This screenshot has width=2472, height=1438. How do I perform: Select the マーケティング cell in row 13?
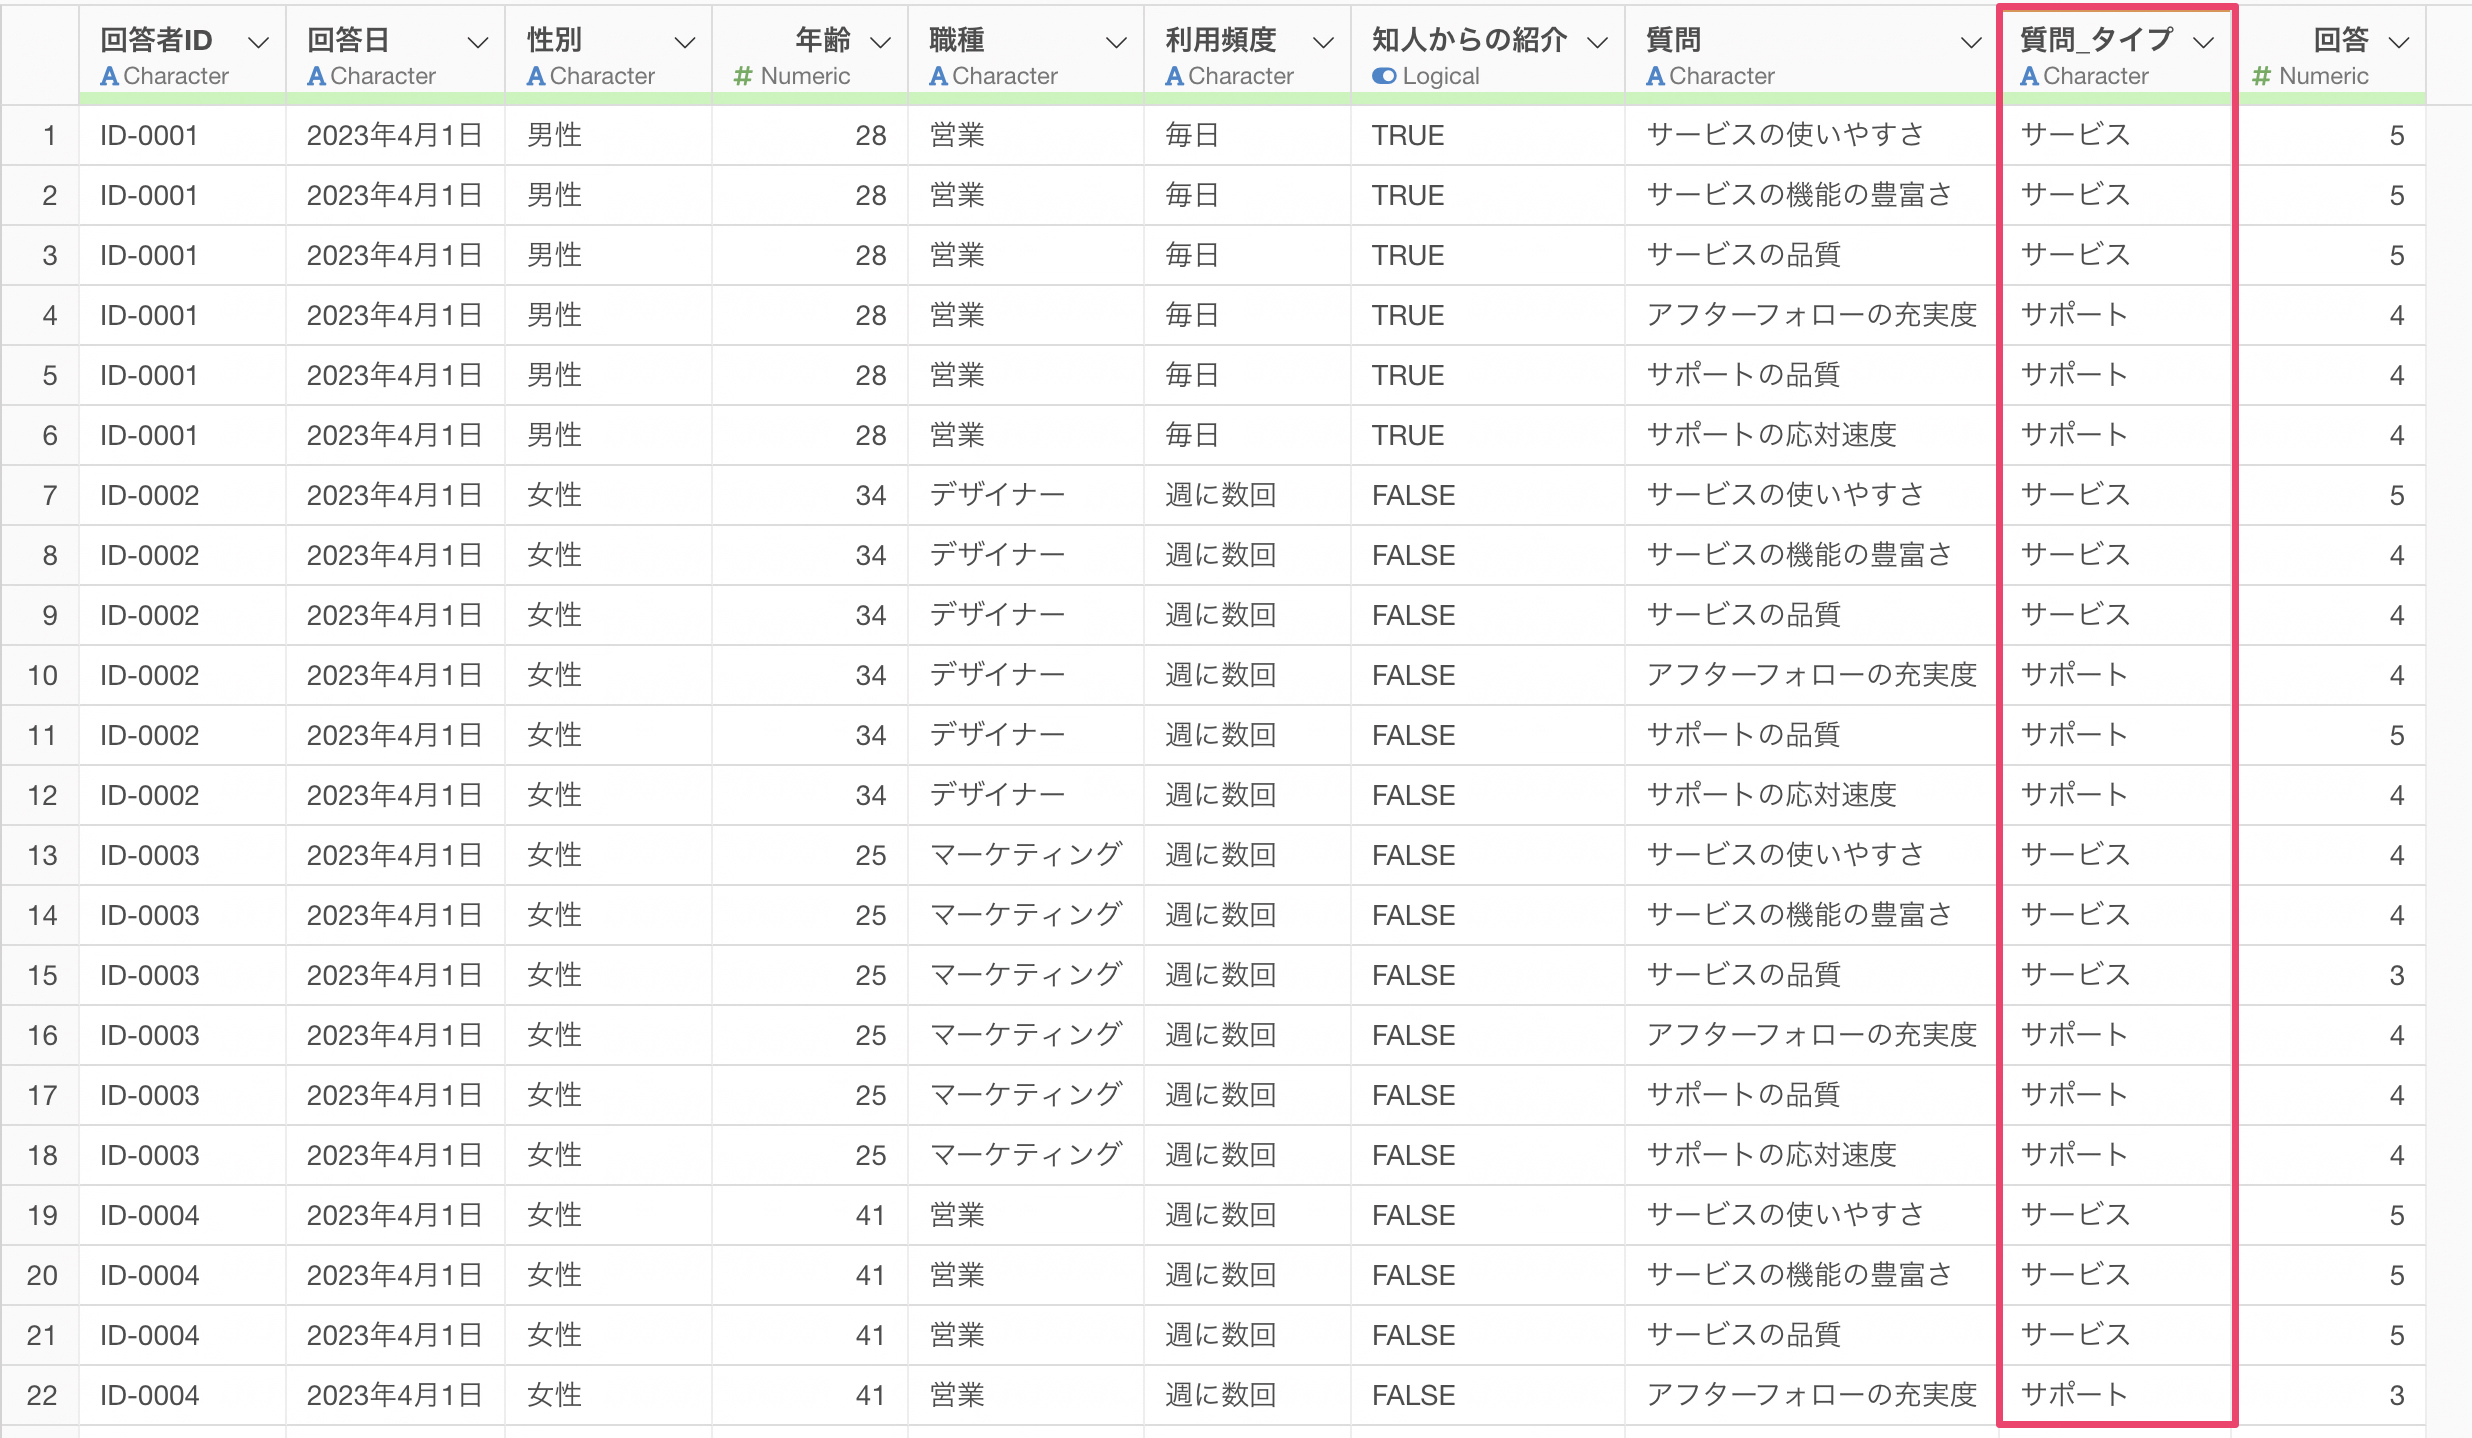point(1026,855)
